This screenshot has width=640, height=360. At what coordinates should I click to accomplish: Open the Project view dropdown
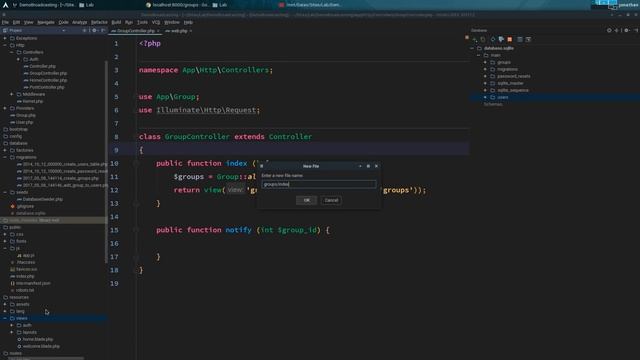click(x=63, y=31)
